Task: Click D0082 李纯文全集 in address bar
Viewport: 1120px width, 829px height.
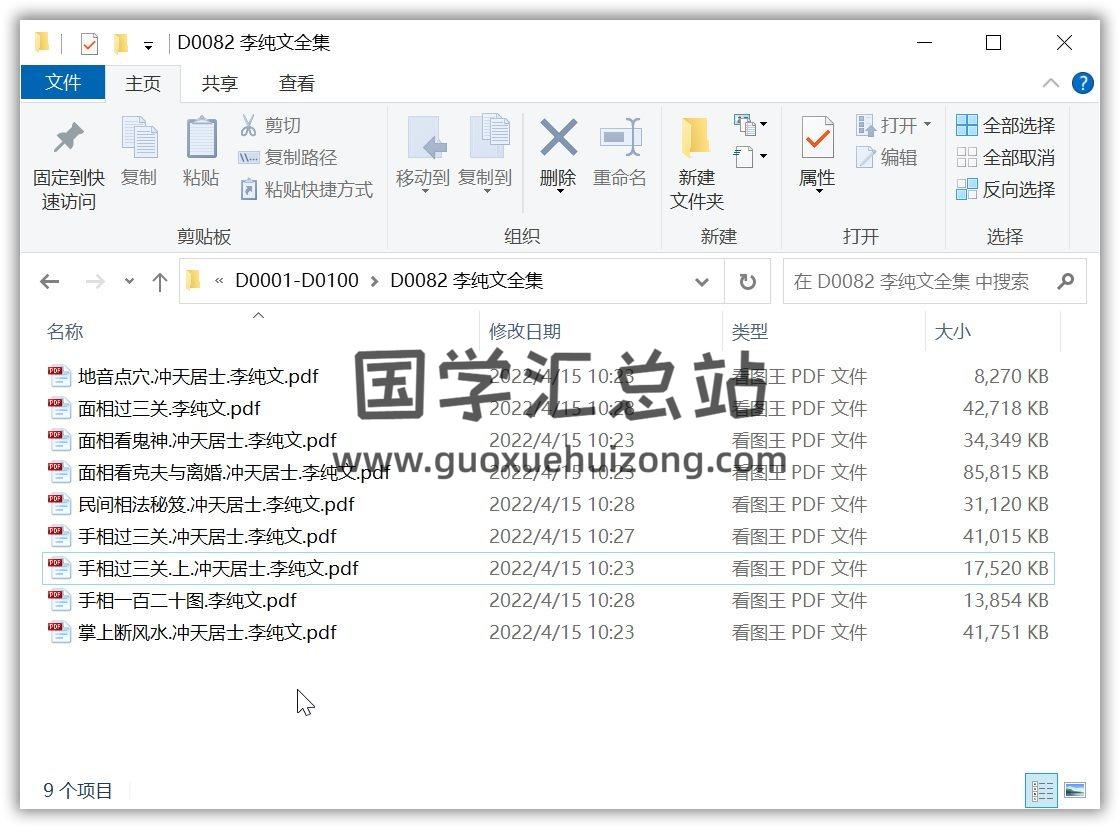Action: (466, 281)
